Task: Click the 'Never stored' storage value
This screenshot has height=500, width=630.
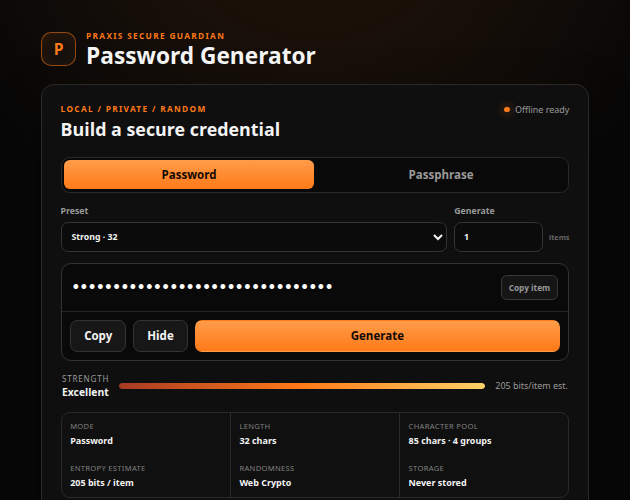Action: [438, 483]
